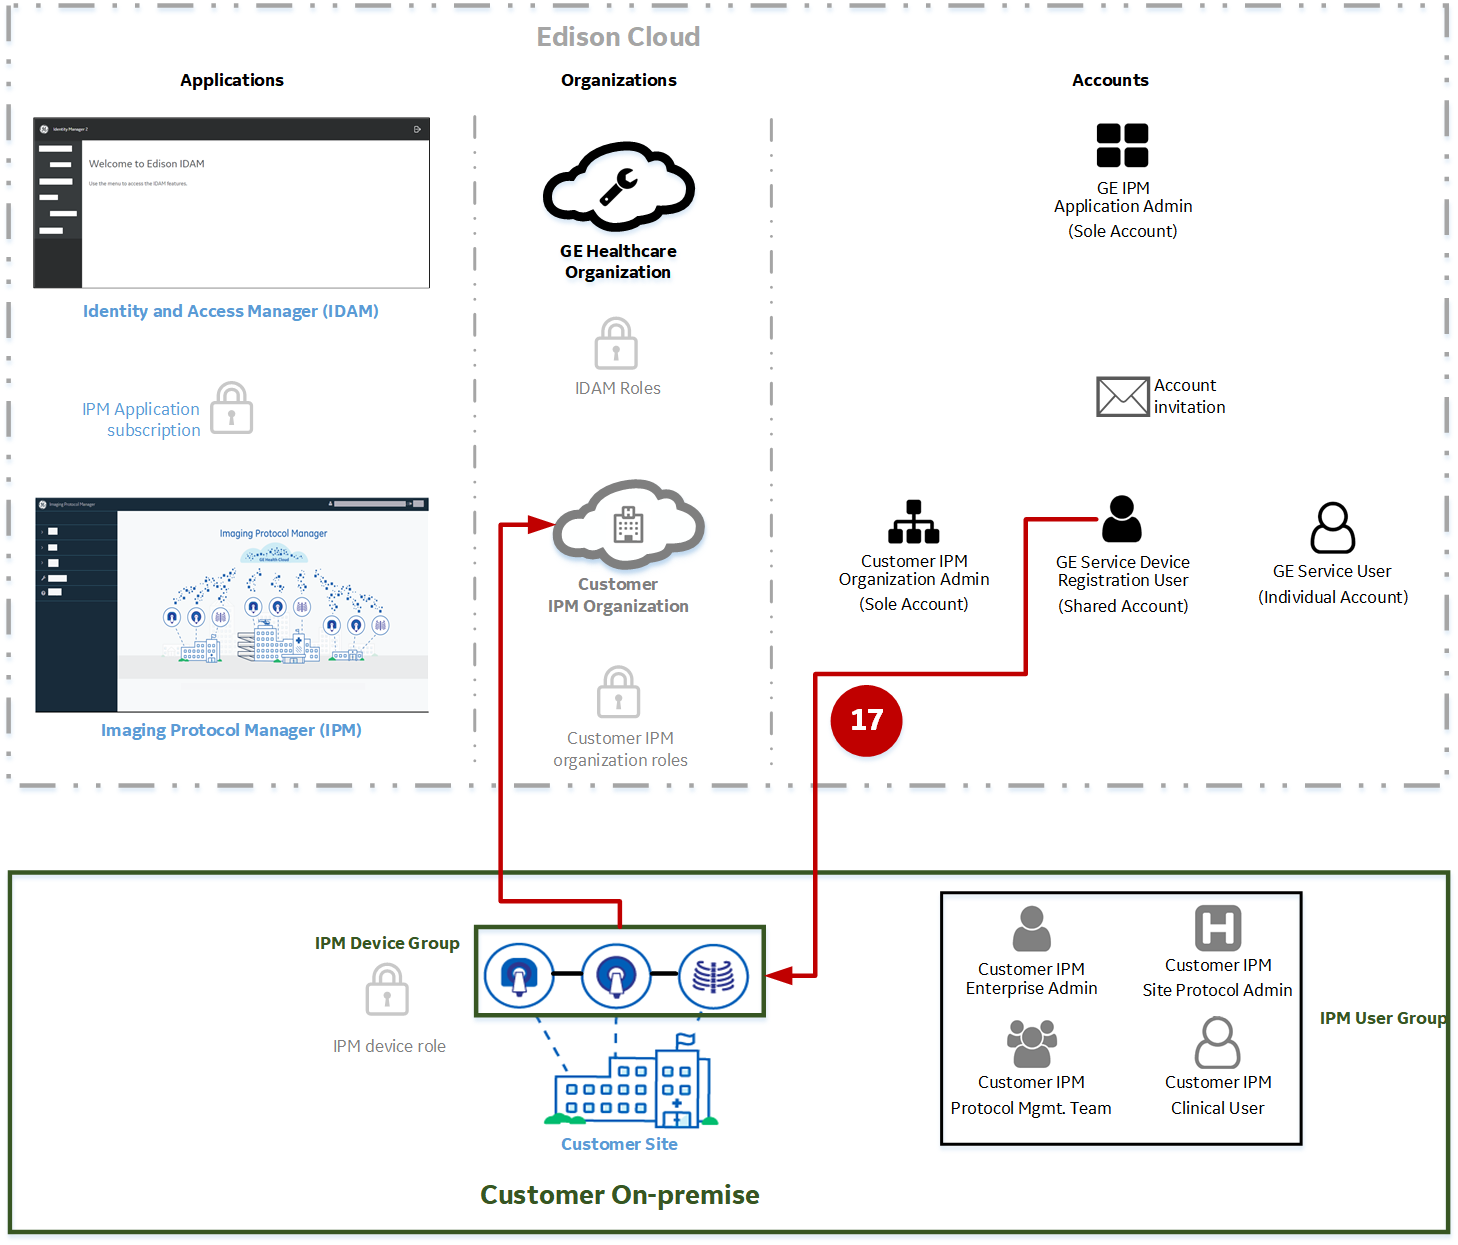This screenshot has height=1245, width=1458.
Task: Toggle the Customer IPM organization roles lock
Action: pos(619,692)
